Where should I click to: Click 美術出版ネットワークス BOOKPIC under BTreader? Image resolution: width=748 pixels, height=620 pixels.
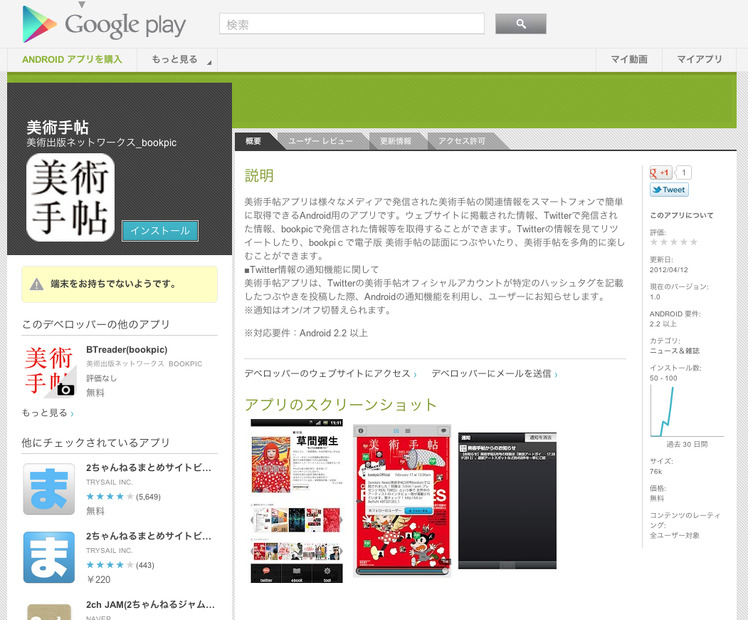point(144,364)
